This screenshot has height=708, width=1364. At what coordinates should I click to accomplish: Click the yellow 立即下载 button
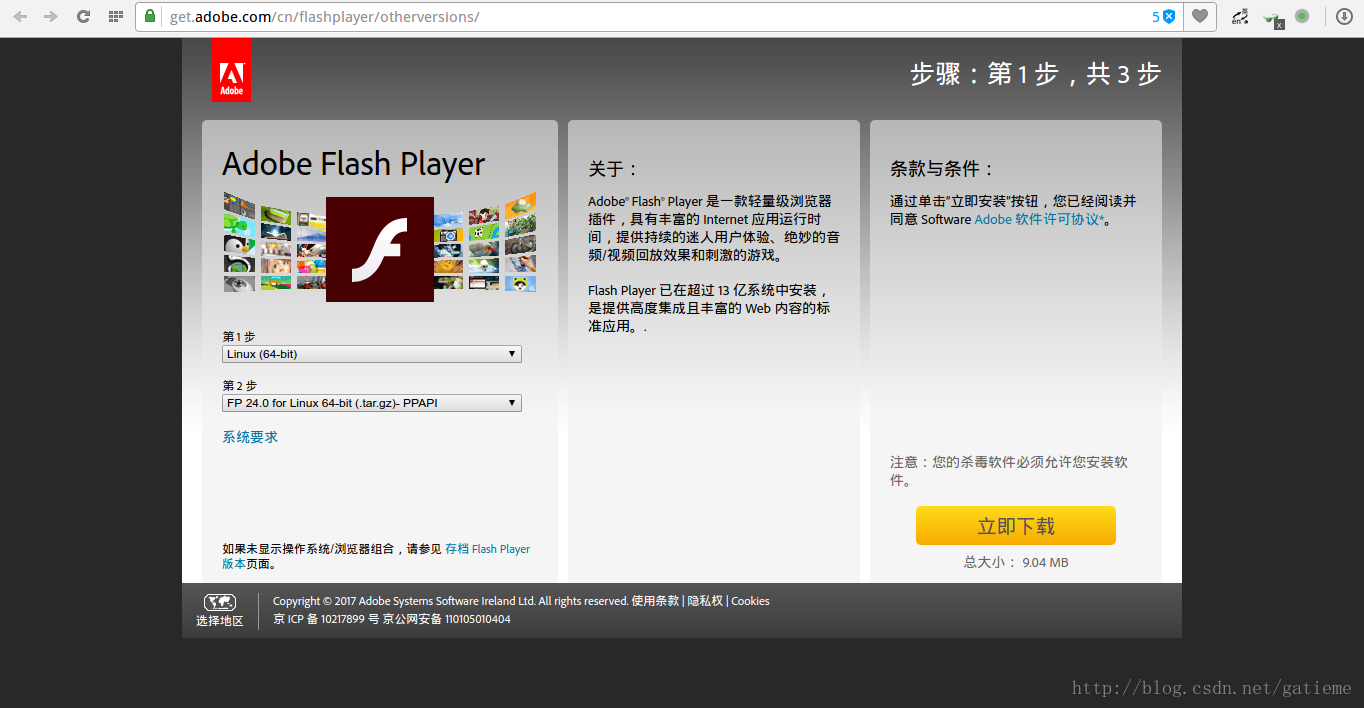click(1016, 526)
